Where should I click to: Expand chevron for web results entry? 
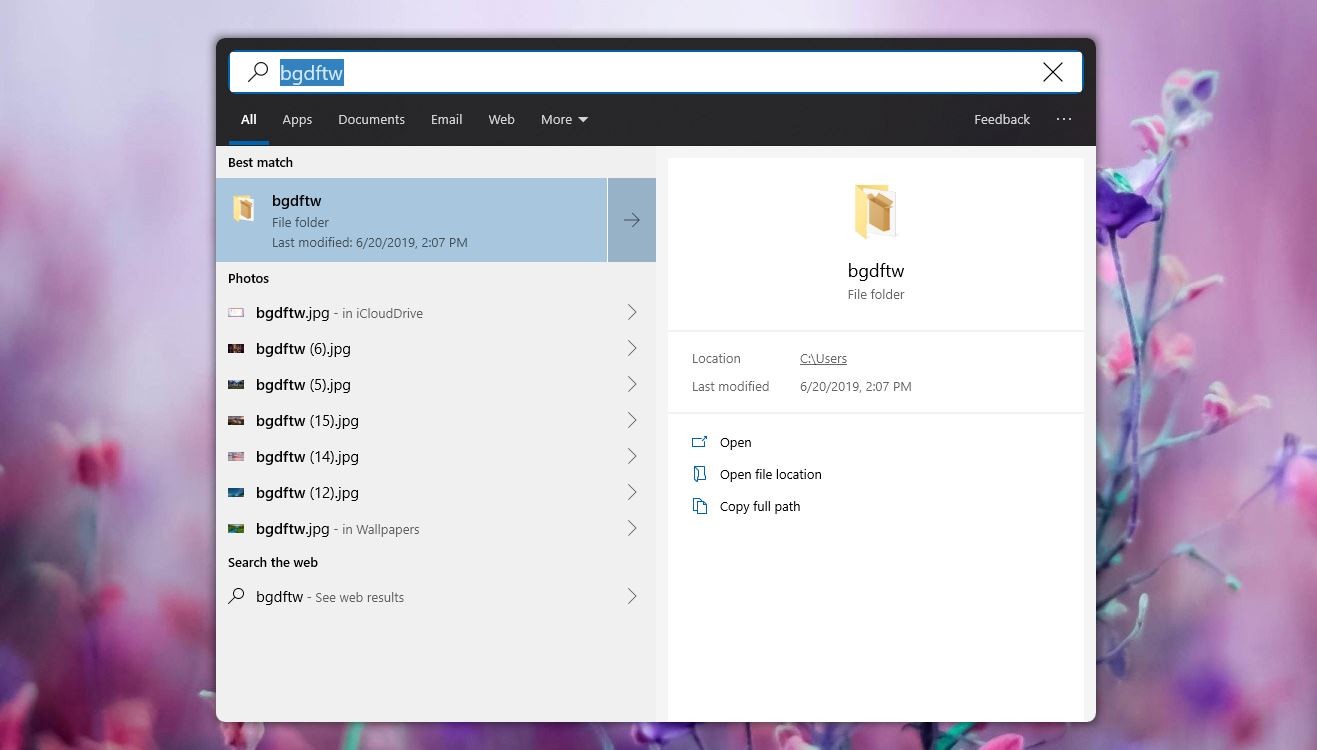click(x=632, y=597)
